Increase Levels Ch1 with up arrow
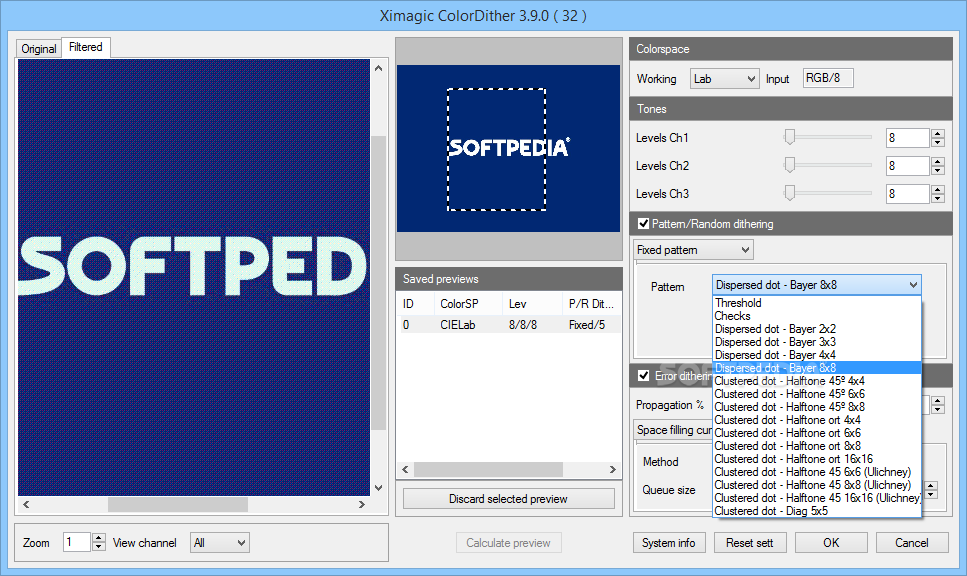 (938, 134)
